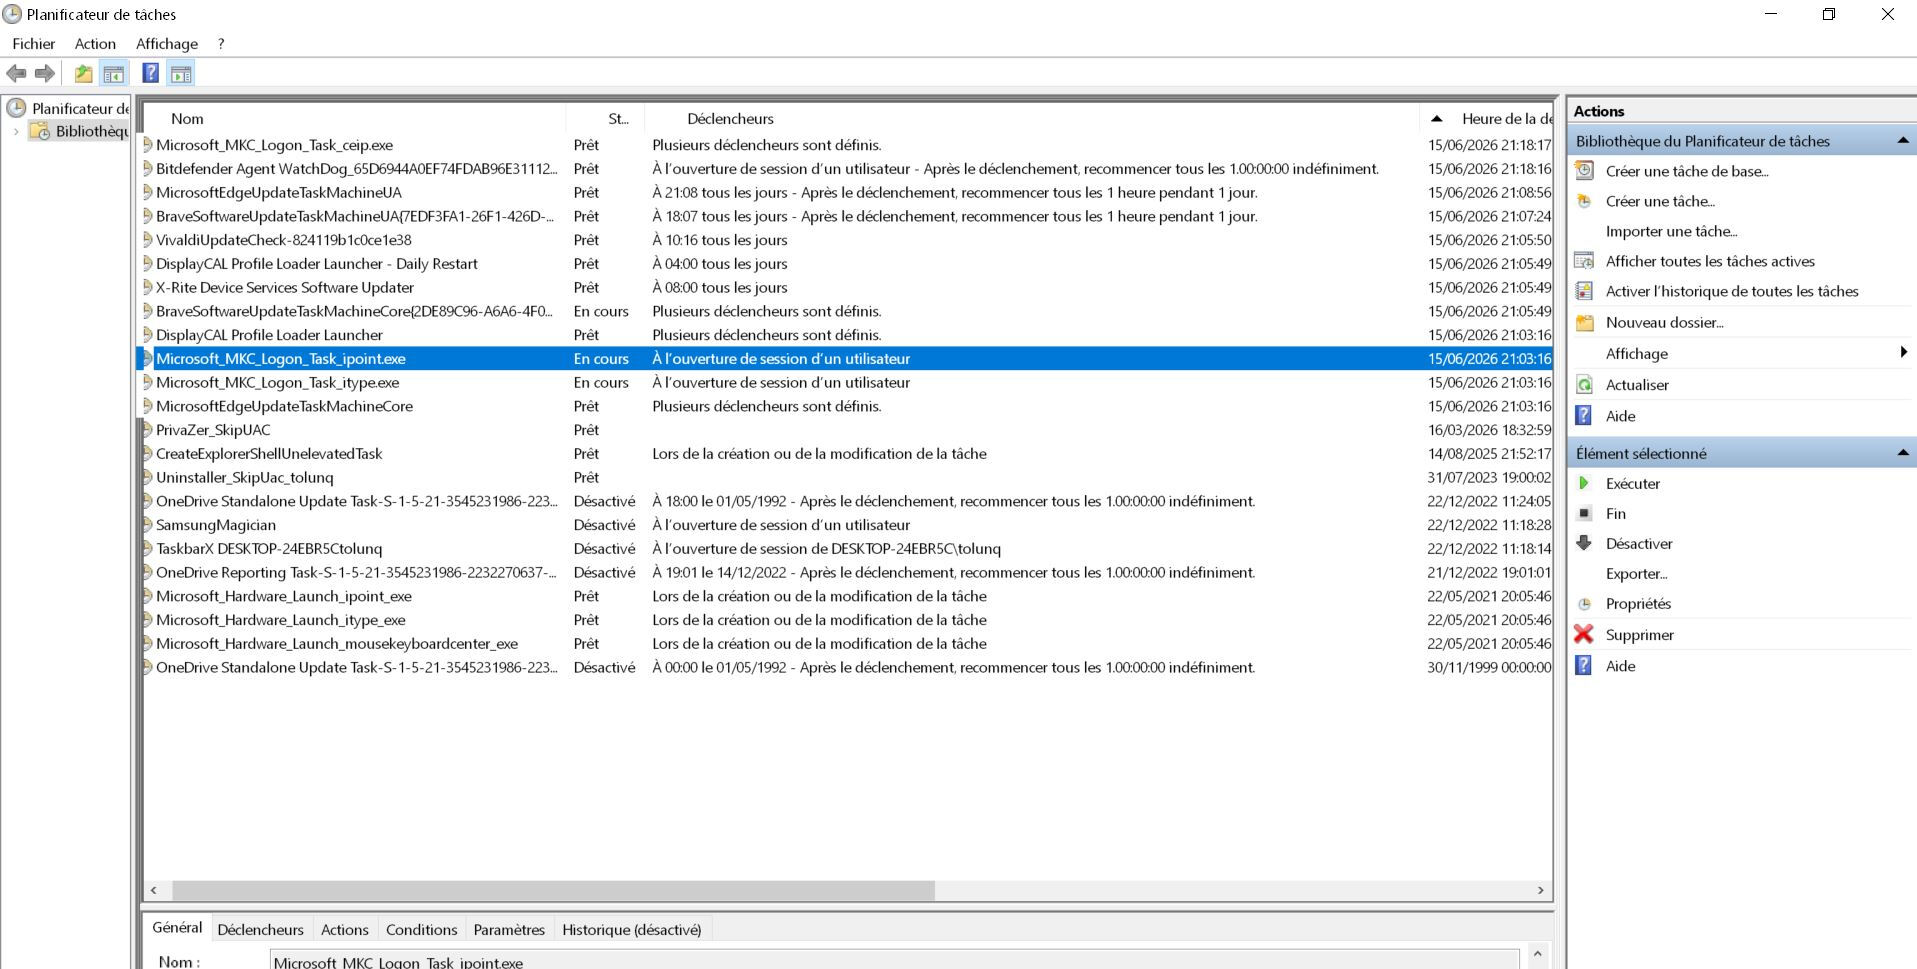Switch to the Déclencheurs tab
Viewport: 1917px width, 969px height.
[x=260, y=930]
